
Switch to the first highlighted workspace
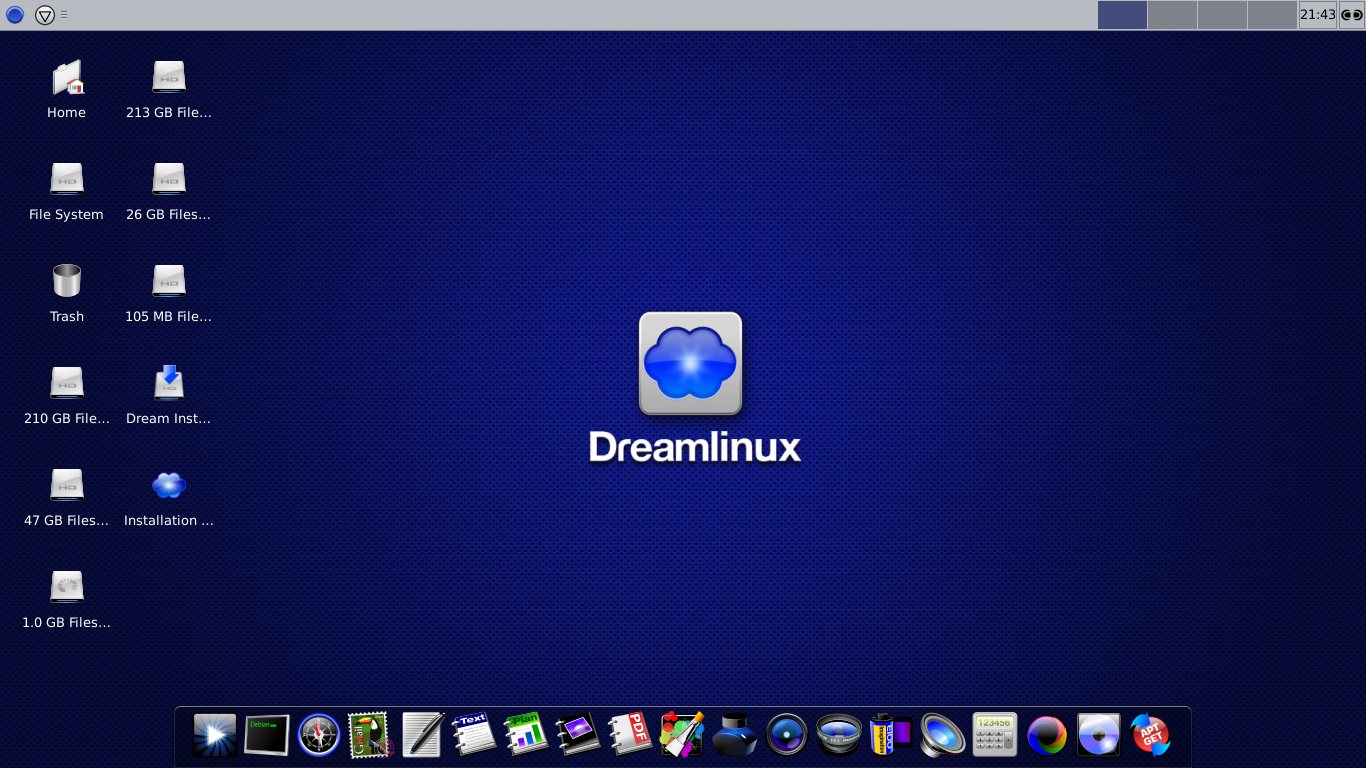1122,15
